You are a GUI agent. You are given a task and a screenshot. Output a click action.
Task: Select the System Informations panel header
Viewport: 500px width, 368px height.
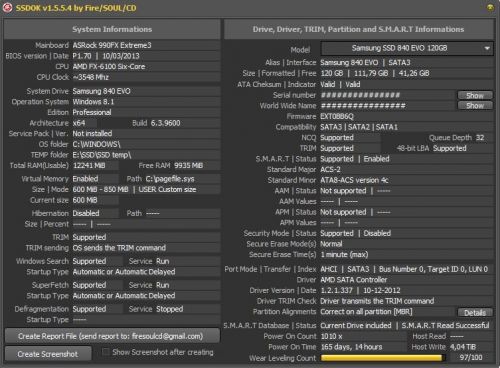pyautogui.click(x=112, y=29)
